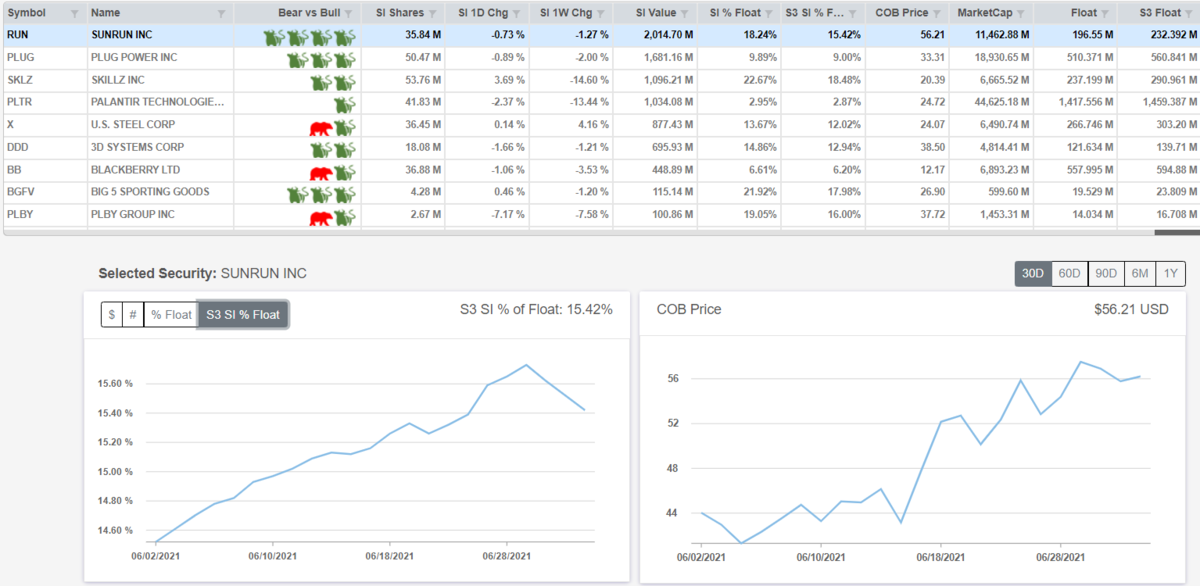Click the SI 1W Chg filter icon
The image size is (1200, 586).
600,14
